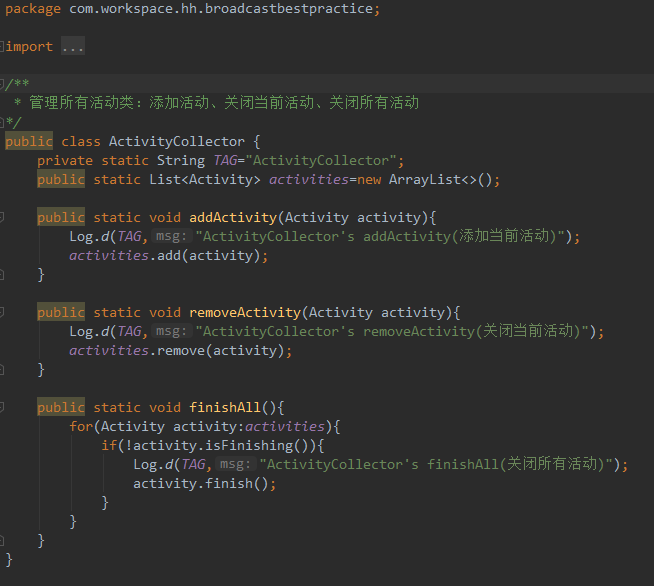Click the package name com.workspace.hh.broadcastbestpractice
The width and height of the screenshot is (654, 586).
221,9
